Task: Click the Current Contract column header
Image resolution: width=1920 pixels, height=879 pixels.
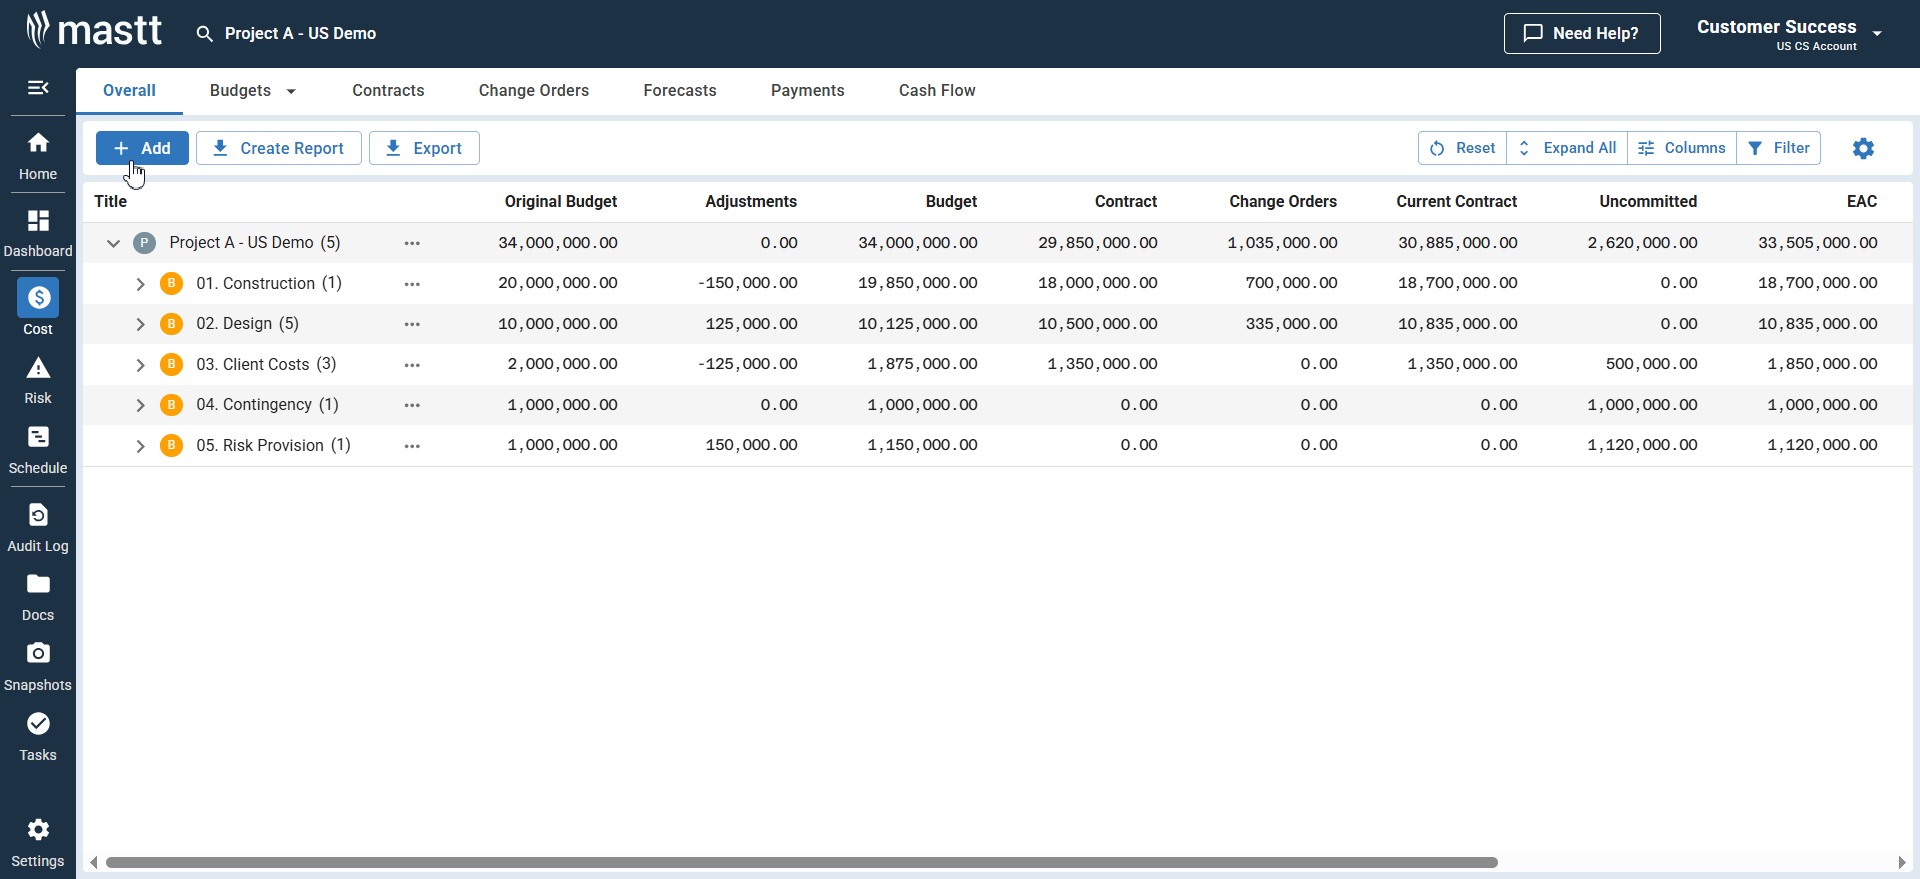Action: tap(1457, 202)
